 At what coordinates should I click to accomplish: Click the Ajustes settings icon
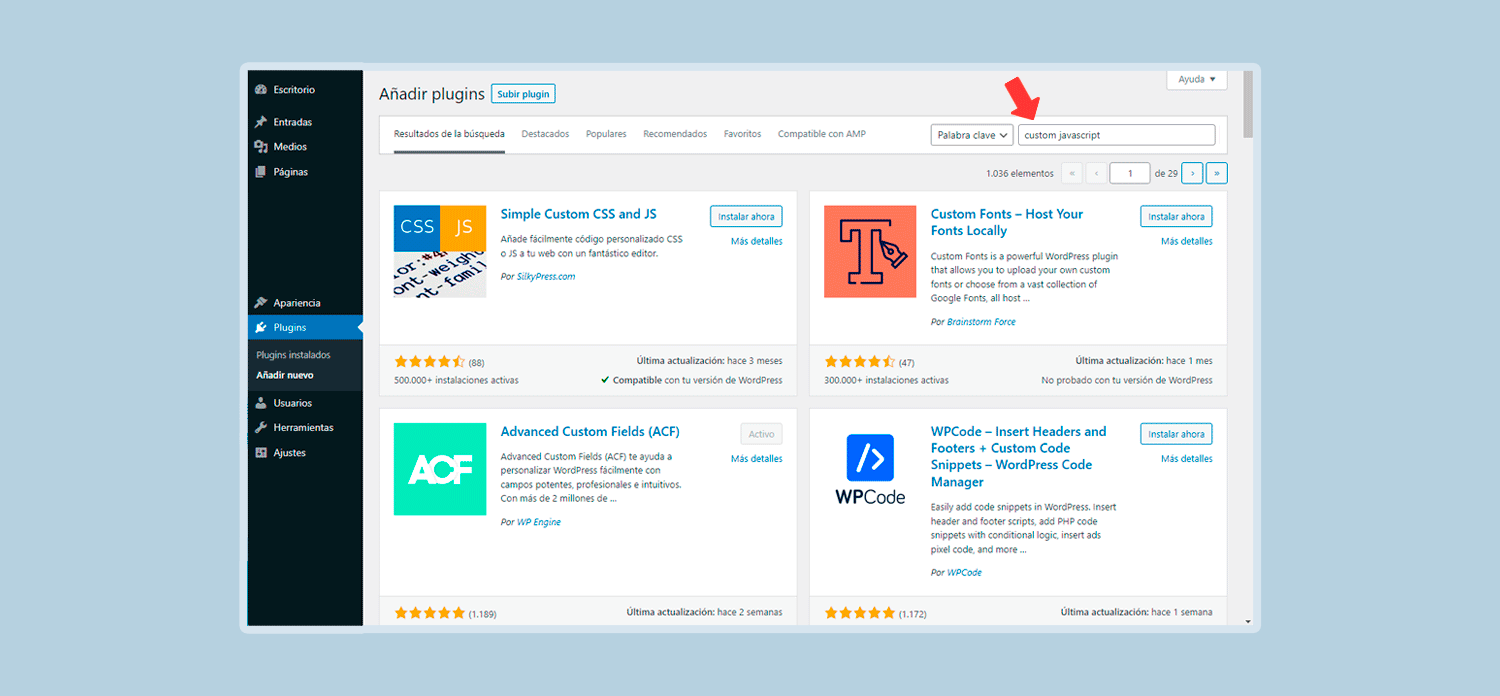pyautogui.click(x=261, y=453)
